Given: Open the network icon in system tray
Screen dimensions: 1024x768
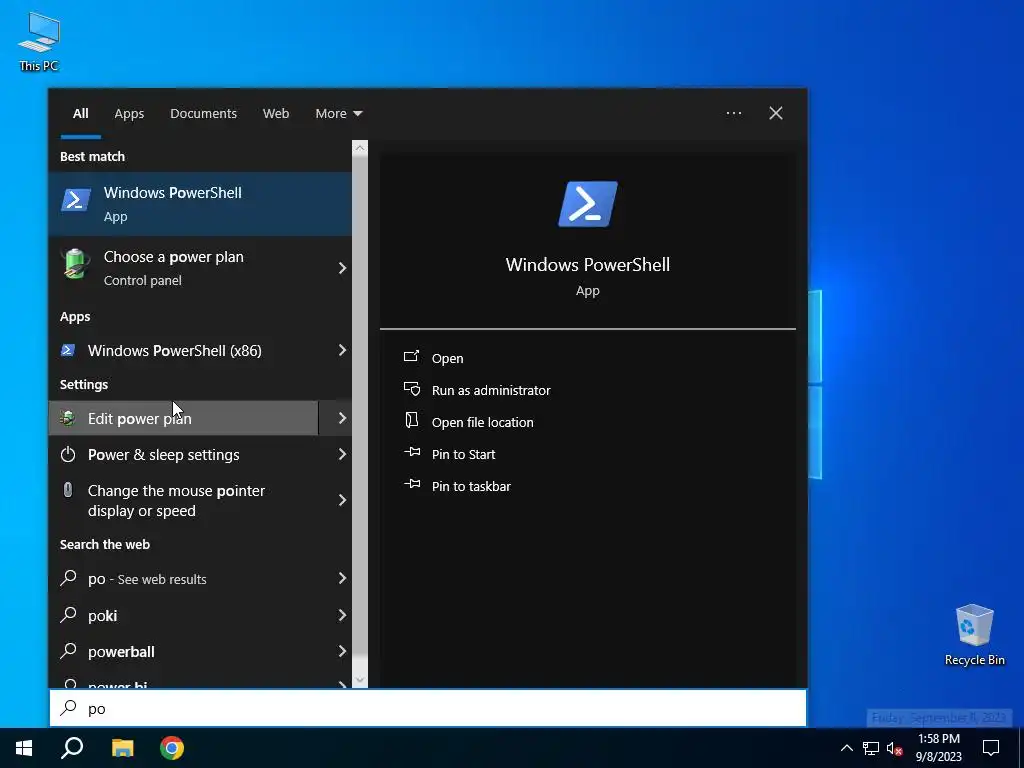Looking at the screenshot, I should click(871, 748).
